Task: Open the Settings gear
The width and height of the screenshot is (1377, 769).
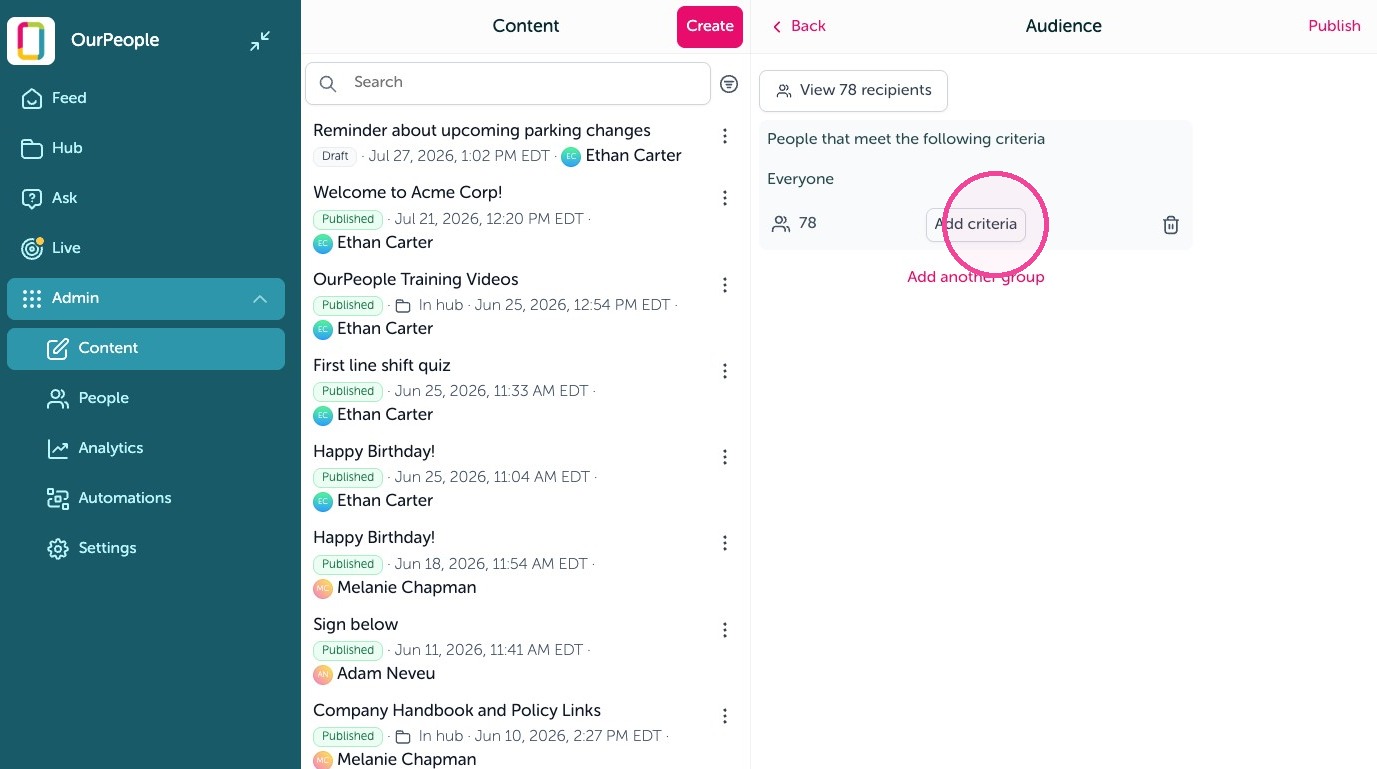Action: tap(58, 548)
